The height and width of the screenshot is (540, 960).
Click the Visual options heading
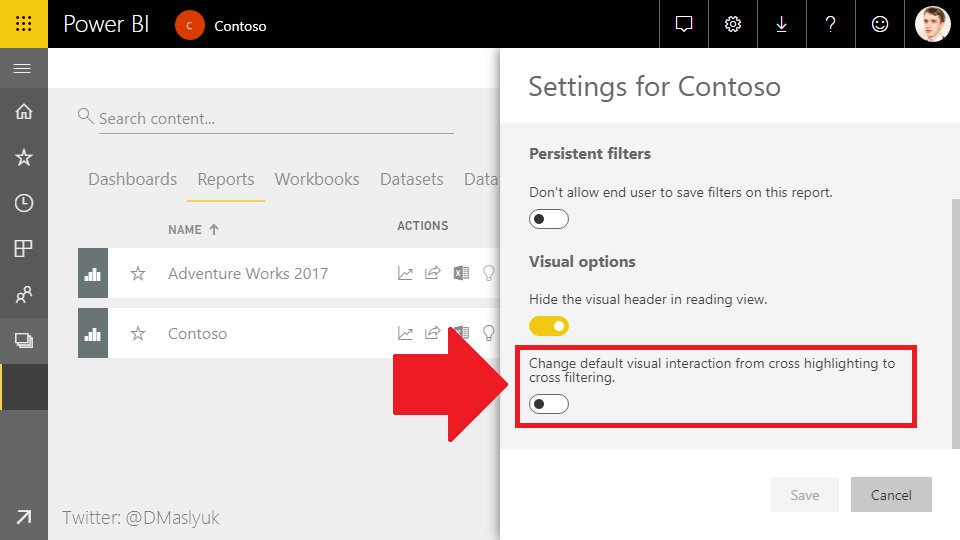tap(582, 261)
